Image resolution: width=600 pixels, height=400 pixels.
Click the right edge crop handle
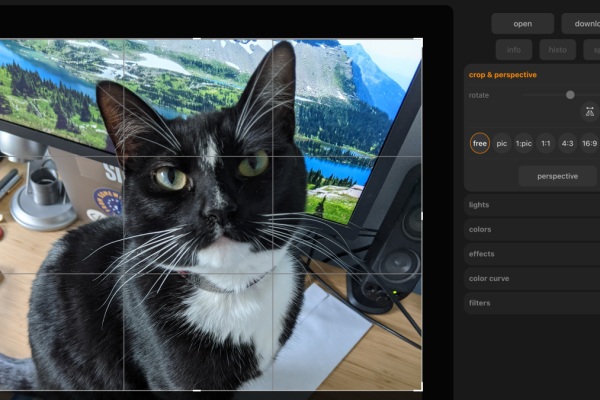click(x=422, y=216)
